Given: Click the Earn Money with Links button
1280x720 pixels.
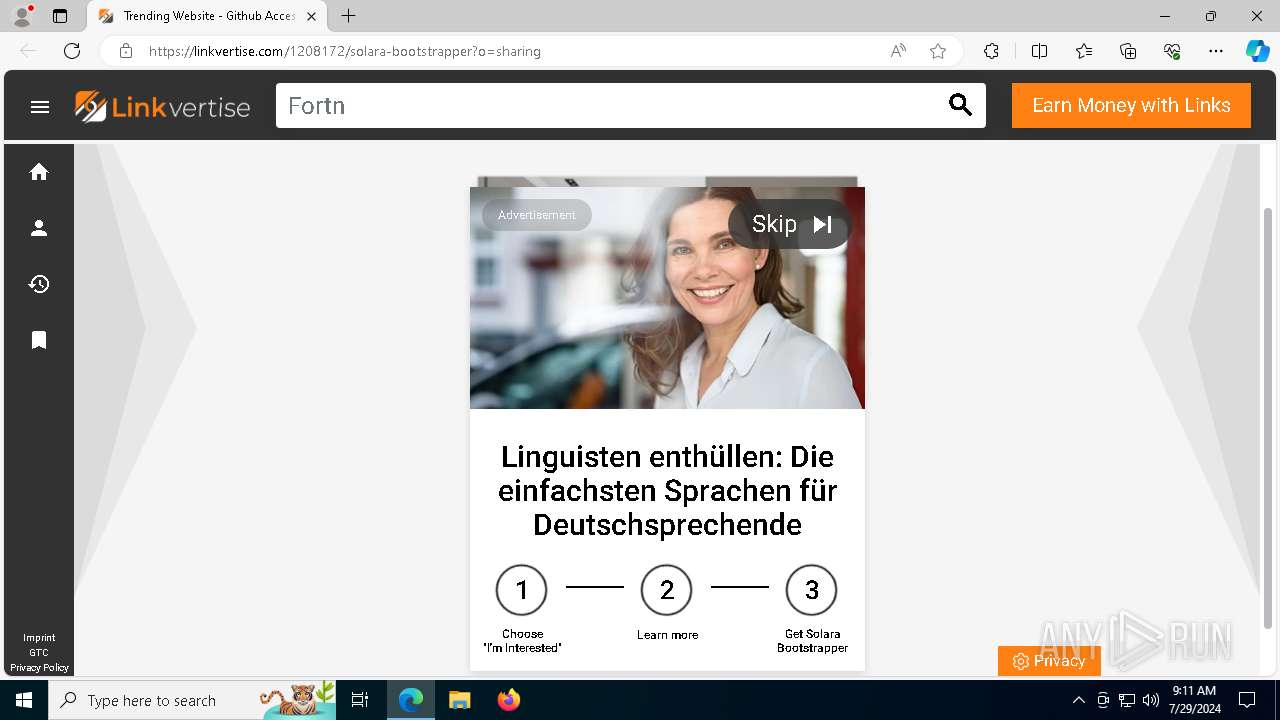Looking at the screenshot, I should click(x=1131, y=105).
